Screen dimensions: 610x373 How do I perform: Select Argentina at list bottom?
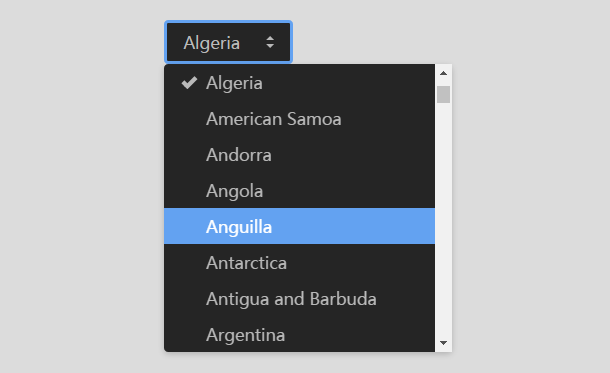(x=300, y=334)
